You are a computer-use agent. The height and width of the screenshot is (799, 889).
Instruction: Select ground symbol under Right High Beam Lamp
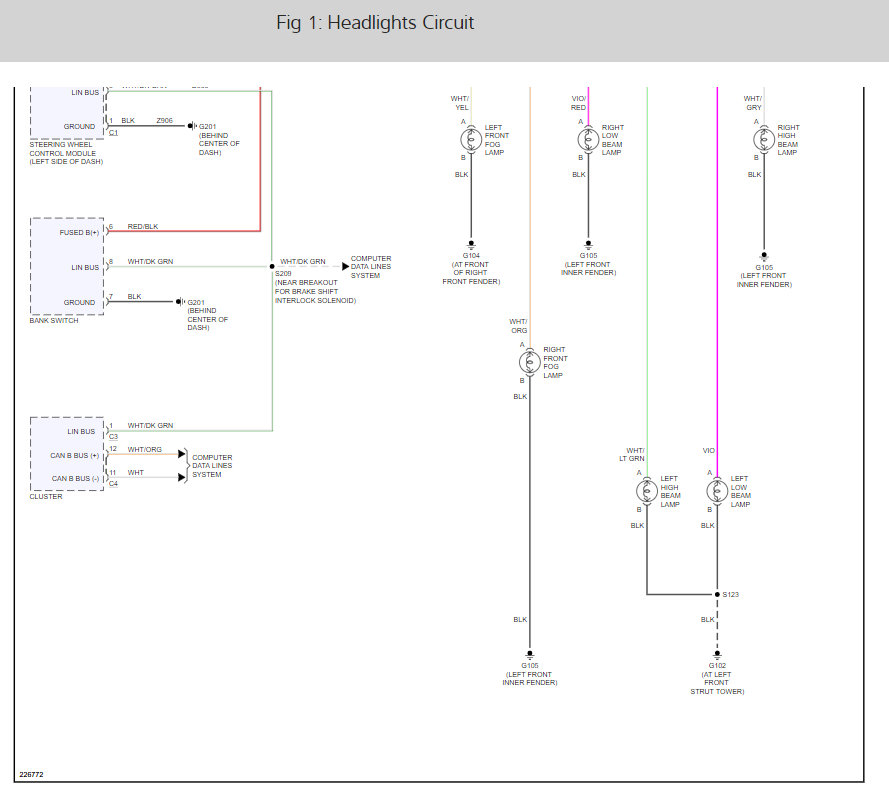(764, 256)
